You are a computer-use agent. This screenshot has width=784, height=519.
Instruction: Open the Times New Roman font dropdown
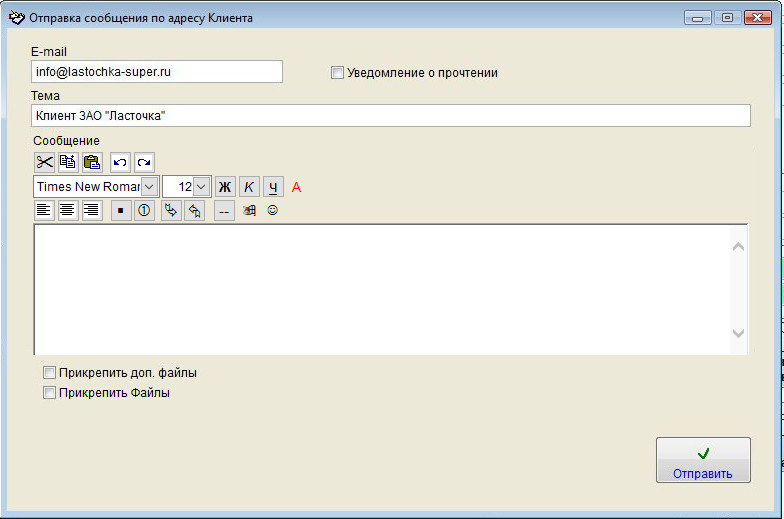click(x=150, y=187)
